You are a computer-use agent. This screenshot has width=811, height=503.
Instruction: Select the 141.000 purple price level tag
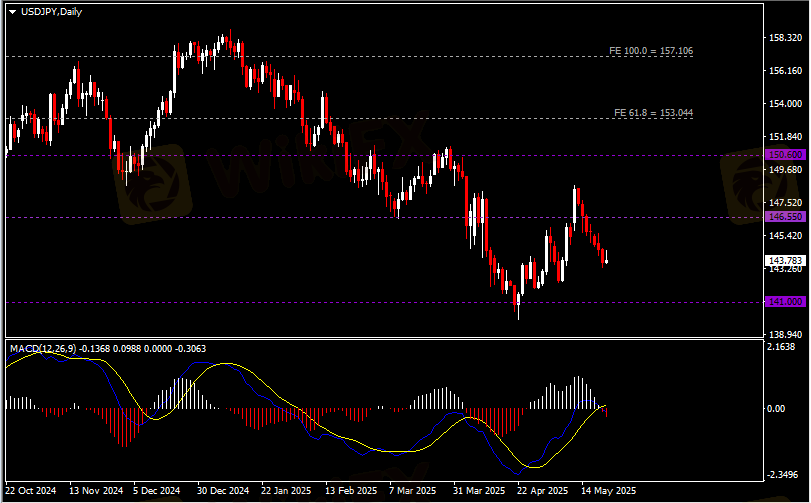point(785,301)
